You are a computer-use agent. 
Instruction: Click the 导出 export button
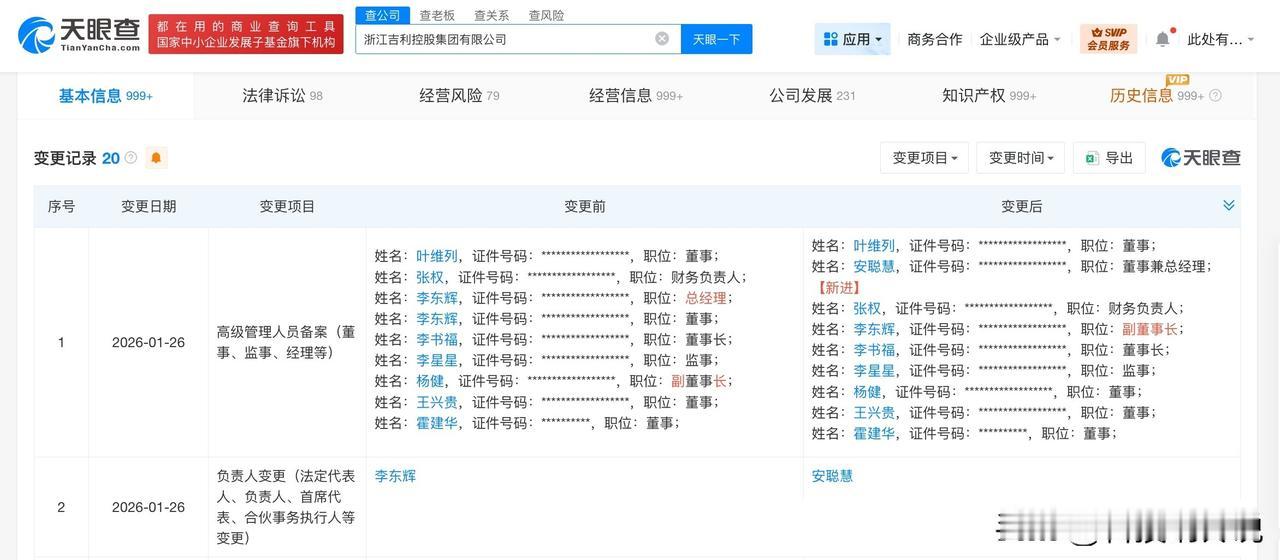pyautogui.click(x=1109, y=158)
